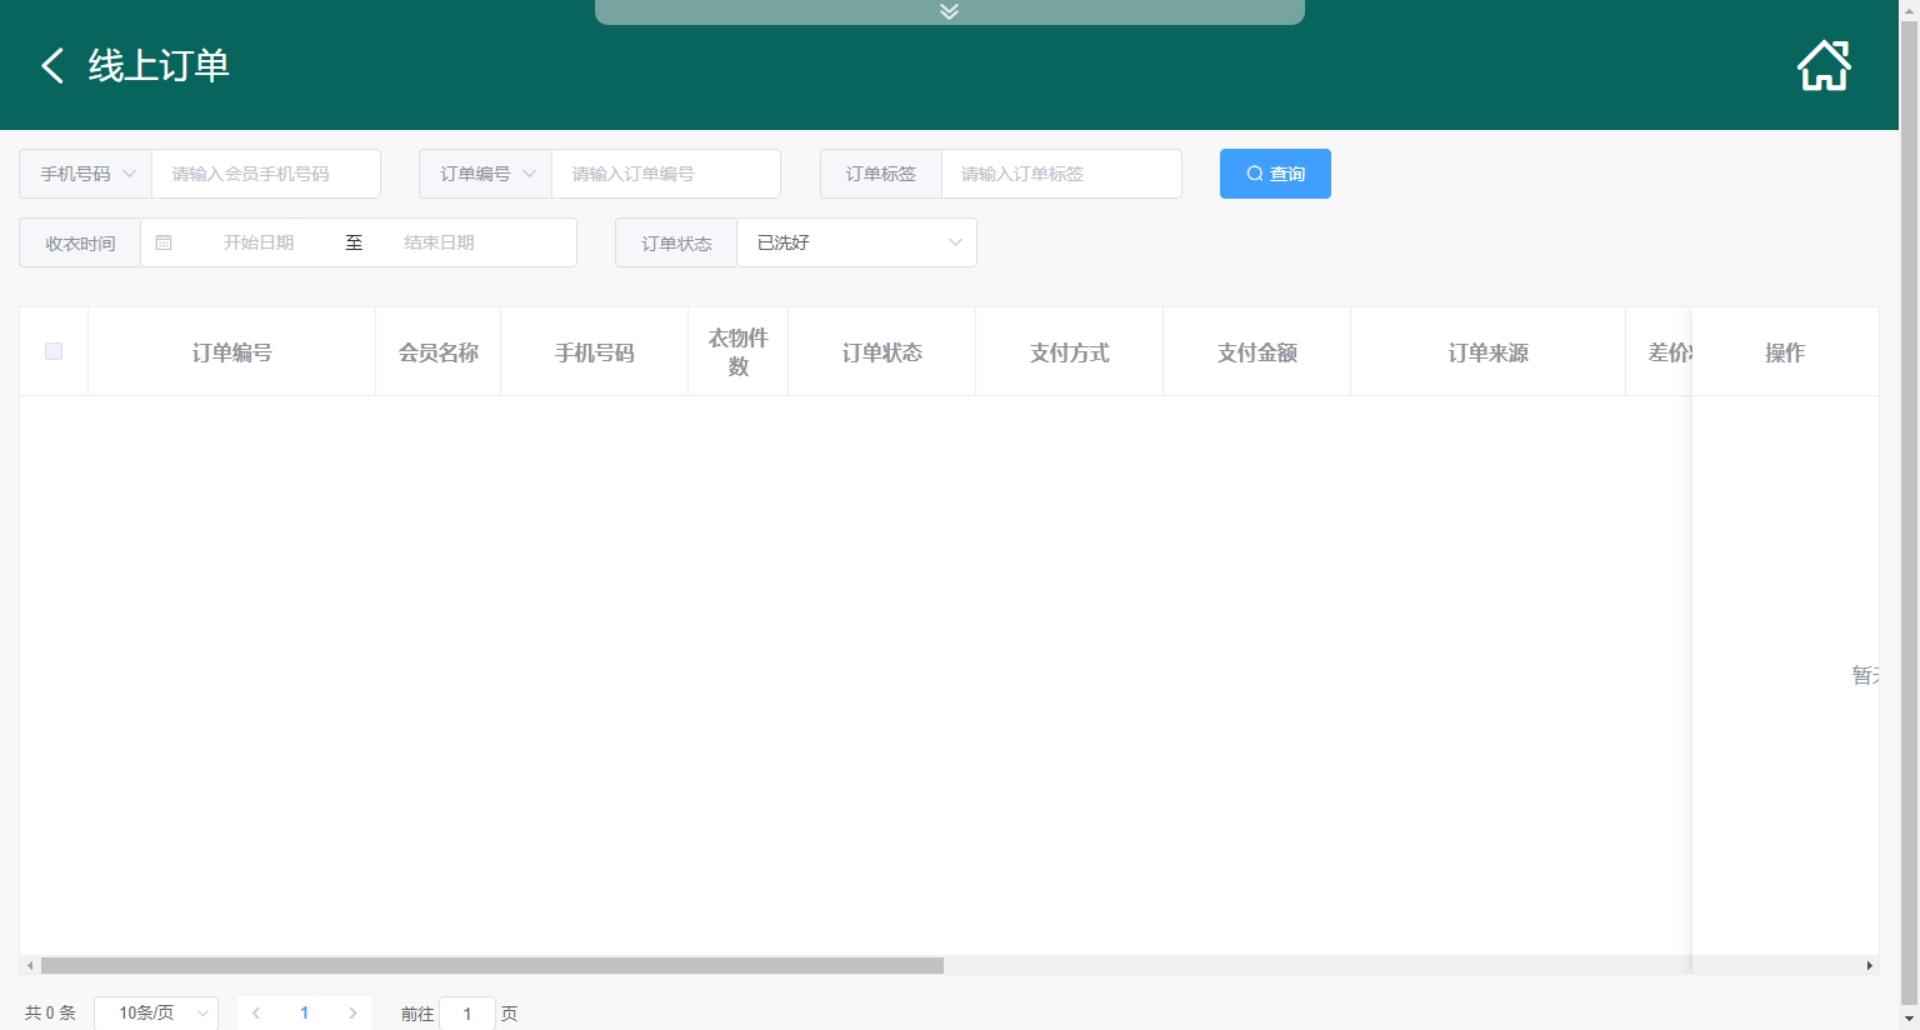Screen dimensions: 1920x1030
Task: Click the 订单标签 input field
Action: tap(1060, 174)
